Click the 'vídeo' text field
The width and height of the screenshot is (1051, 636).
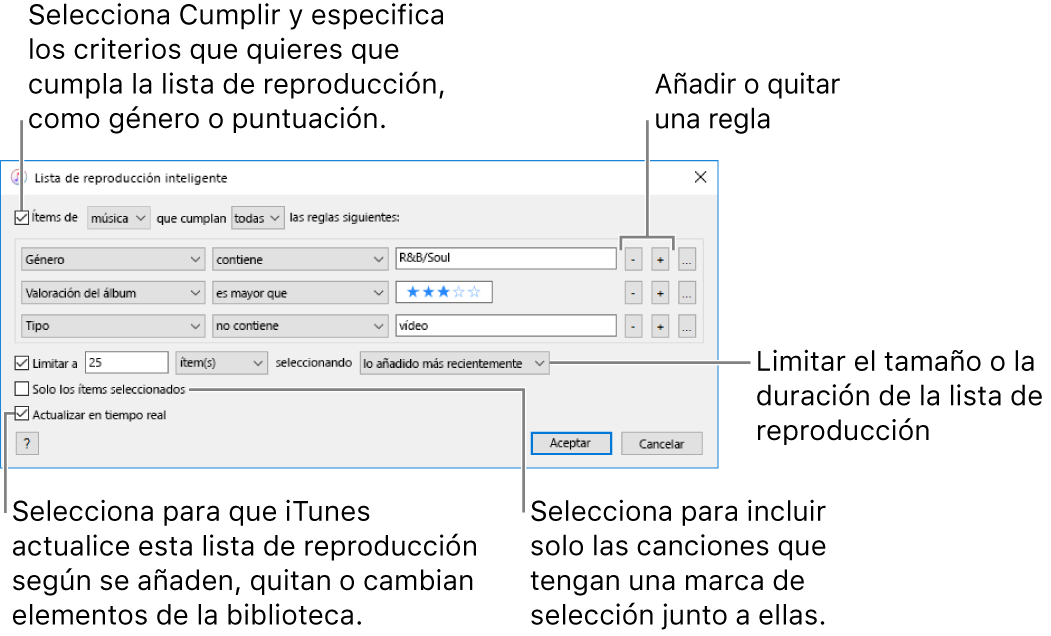click(505, 326)
